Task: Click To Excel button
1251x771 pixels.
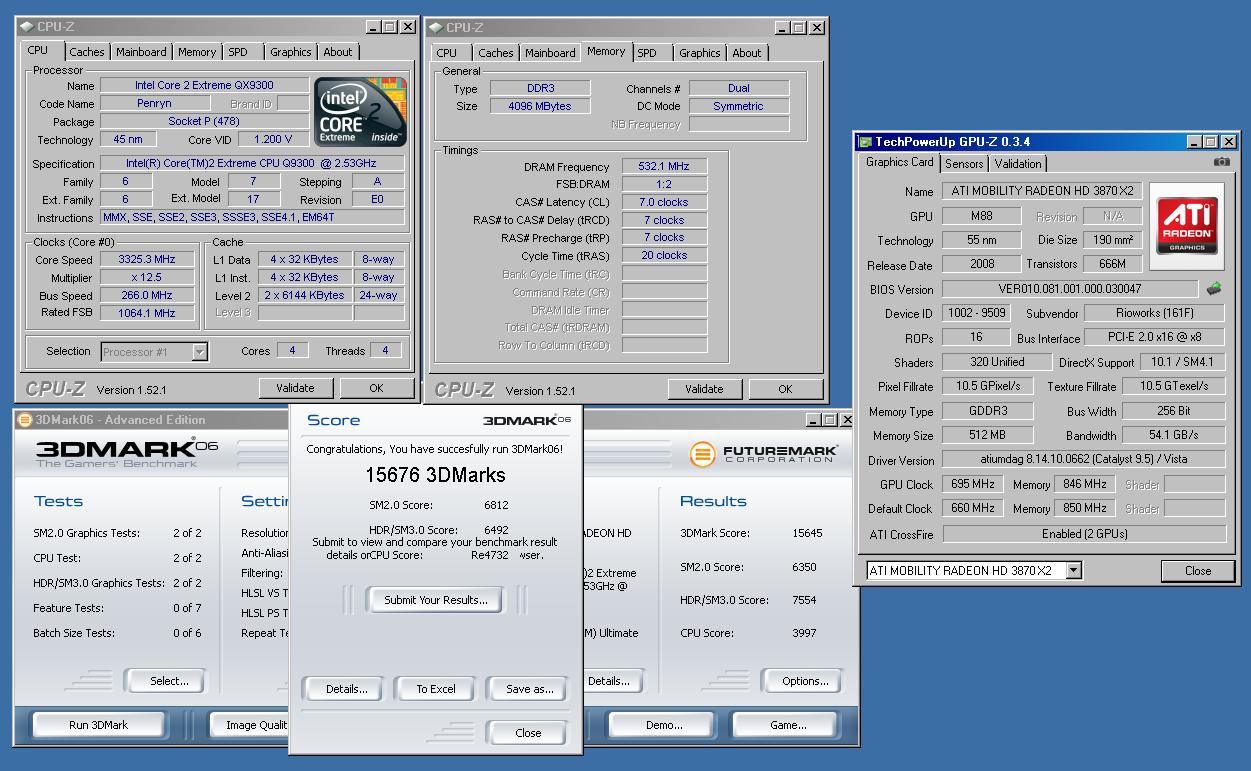Action: pyautogui.click(x=436, y=689)
